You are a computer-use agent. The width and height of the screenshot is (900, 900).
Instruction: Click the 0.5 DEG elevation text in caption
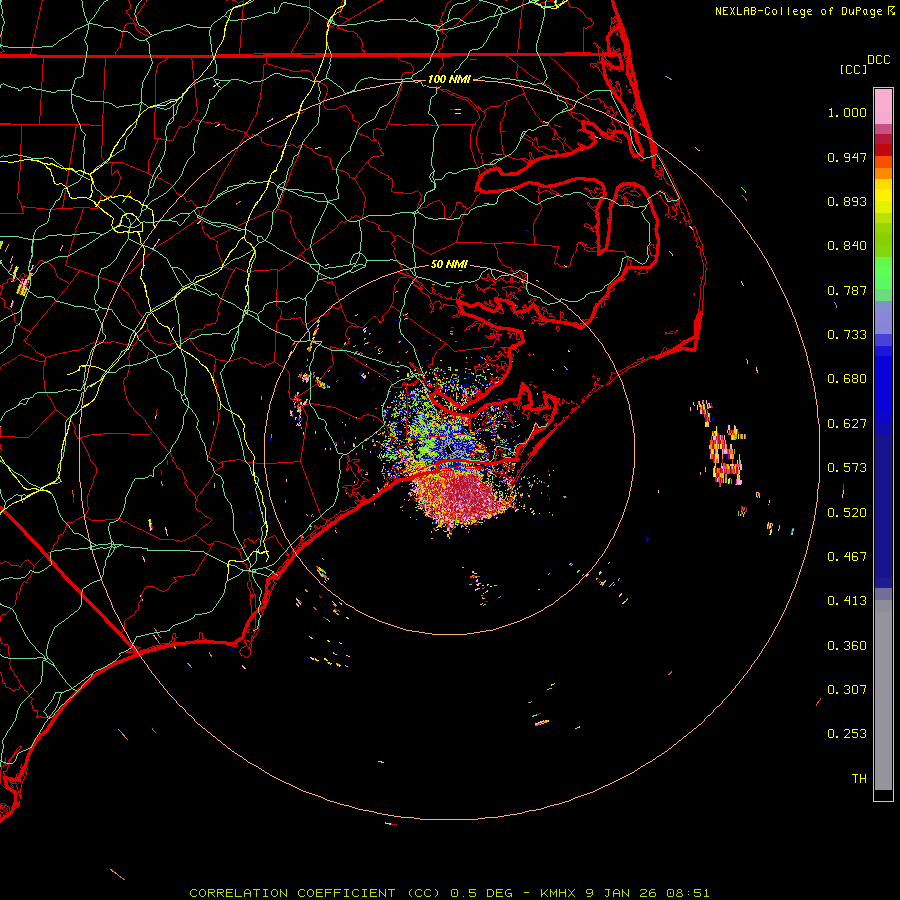(481, 893)
